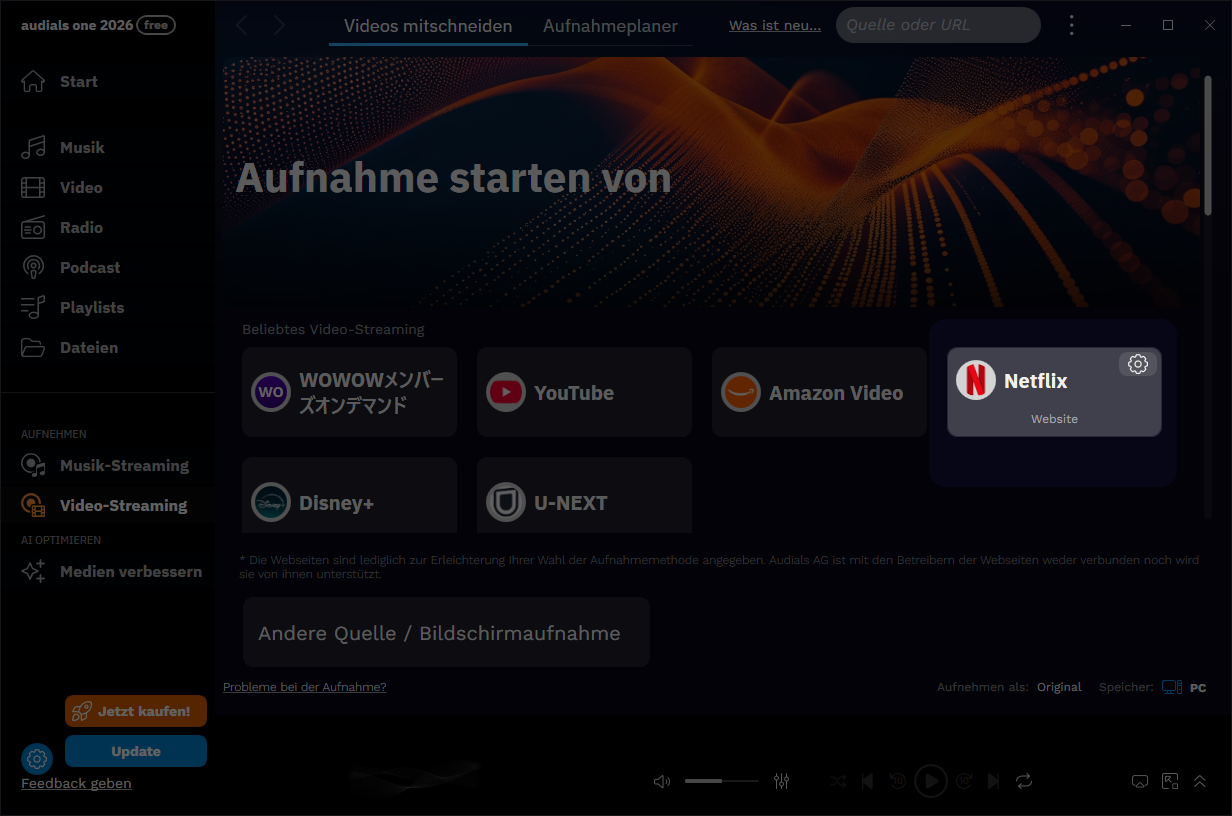
Task: Click the Jetzt kaufen button
Action: coord(136,711)
